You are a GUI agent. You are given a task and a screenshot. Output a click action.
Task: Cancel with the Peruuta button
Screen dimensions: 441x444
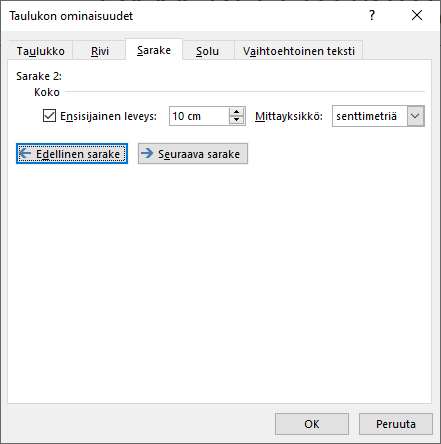[396, 424]
